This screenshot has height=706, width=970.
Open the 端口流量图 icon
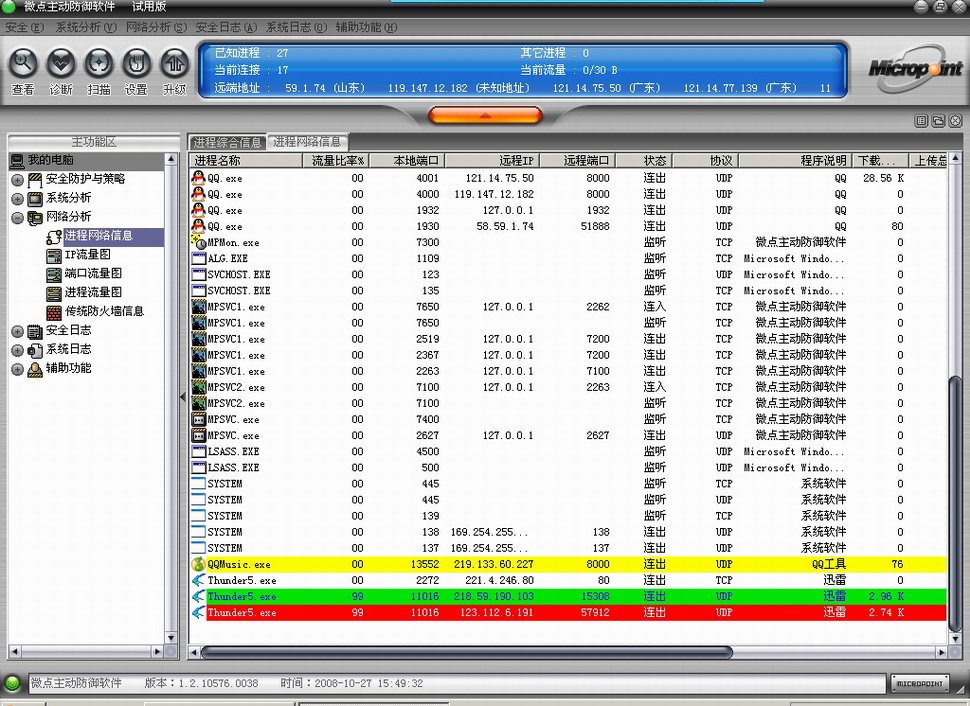[x=54, y=275]
